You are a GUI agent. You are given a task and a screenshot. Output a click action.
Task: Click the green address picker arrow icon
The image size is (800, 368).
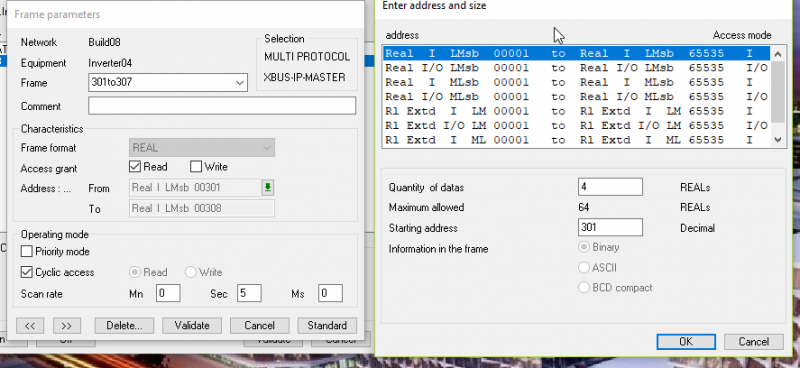coord(267,188)
